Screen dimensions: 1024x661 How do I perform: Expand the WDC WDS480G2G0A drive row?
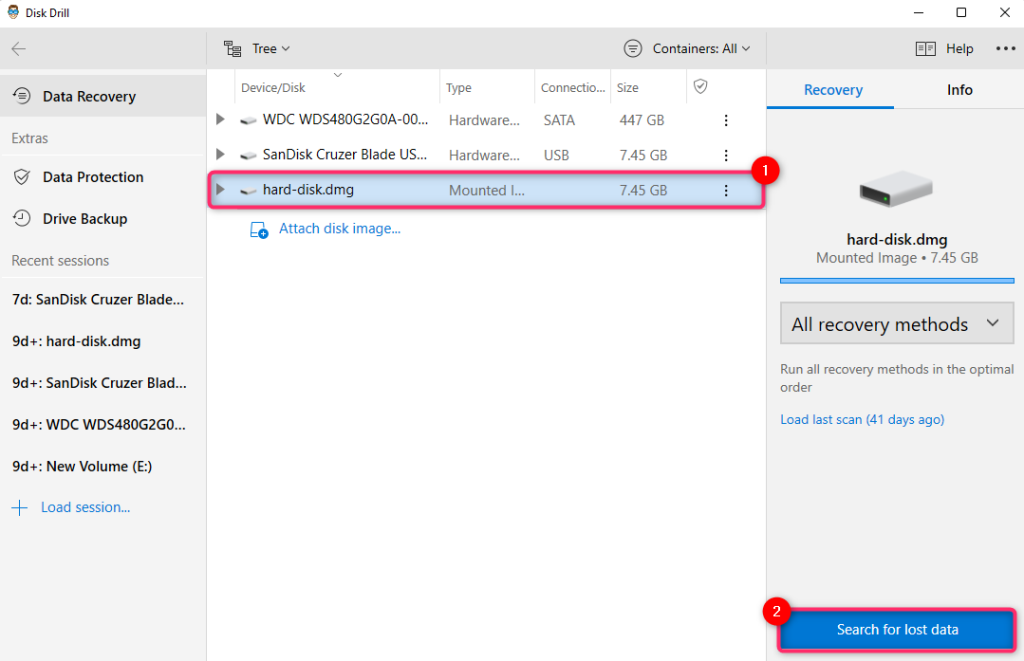click(x=220, y=120)
